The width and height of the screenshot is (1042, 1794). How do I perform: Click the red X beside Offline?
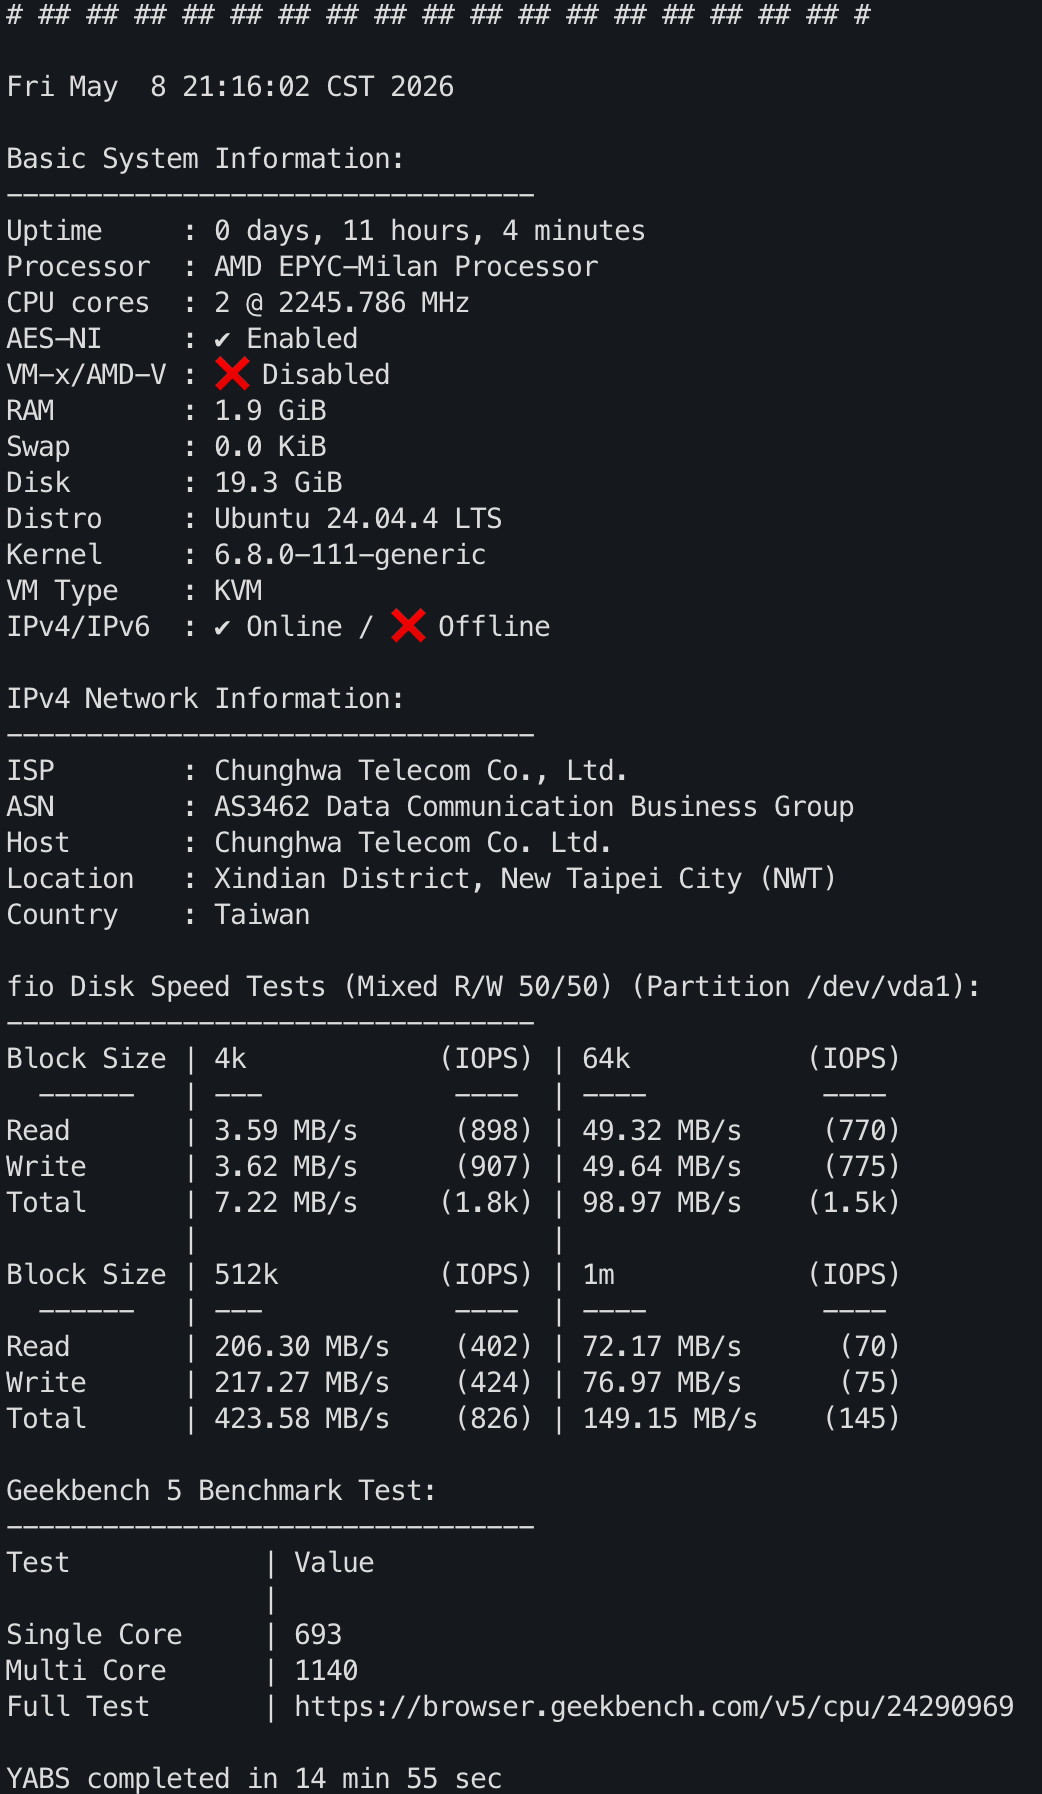[x=408, y=626]
